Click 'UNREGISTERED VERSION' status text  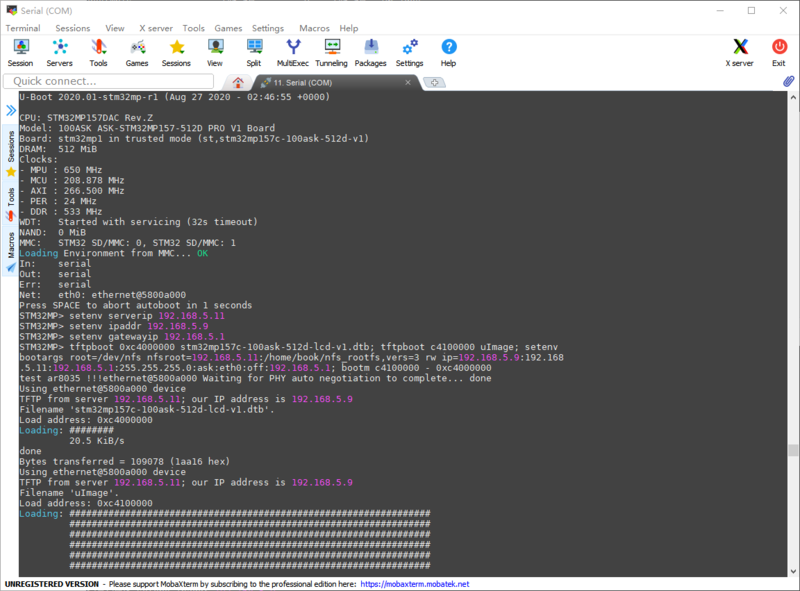[x=52, y=584]
